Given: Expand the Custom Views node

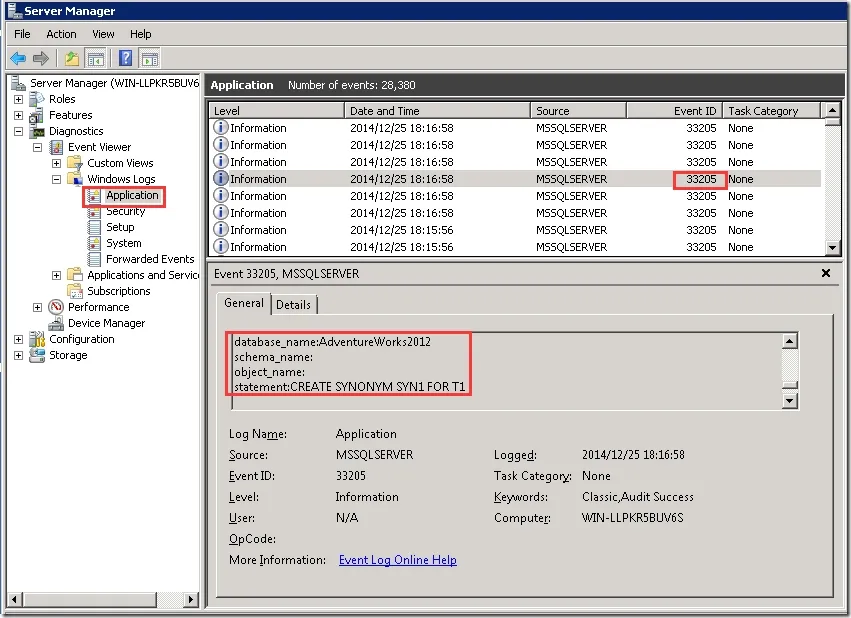Looking at the screenshot, I should (x=56, y=163).
